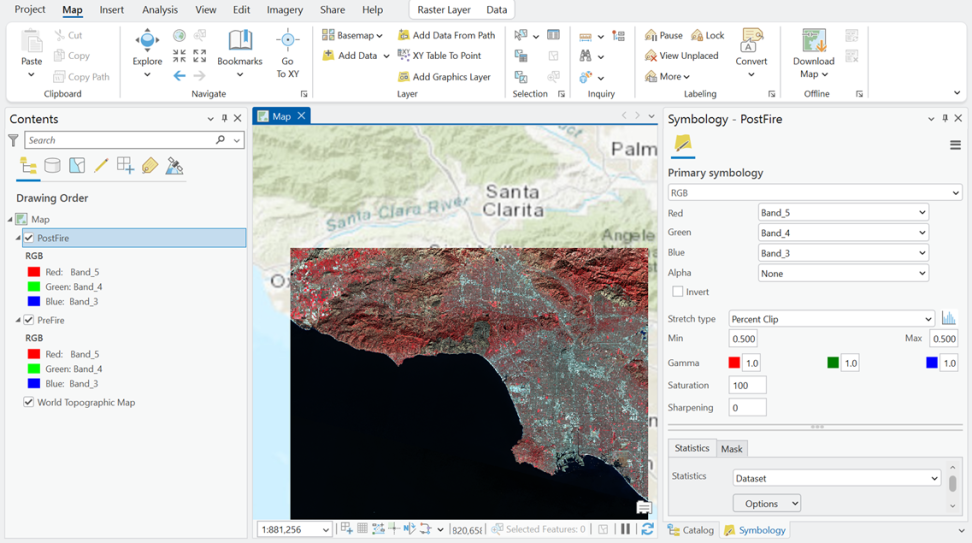Toggle View Unplaced labels

681,56
